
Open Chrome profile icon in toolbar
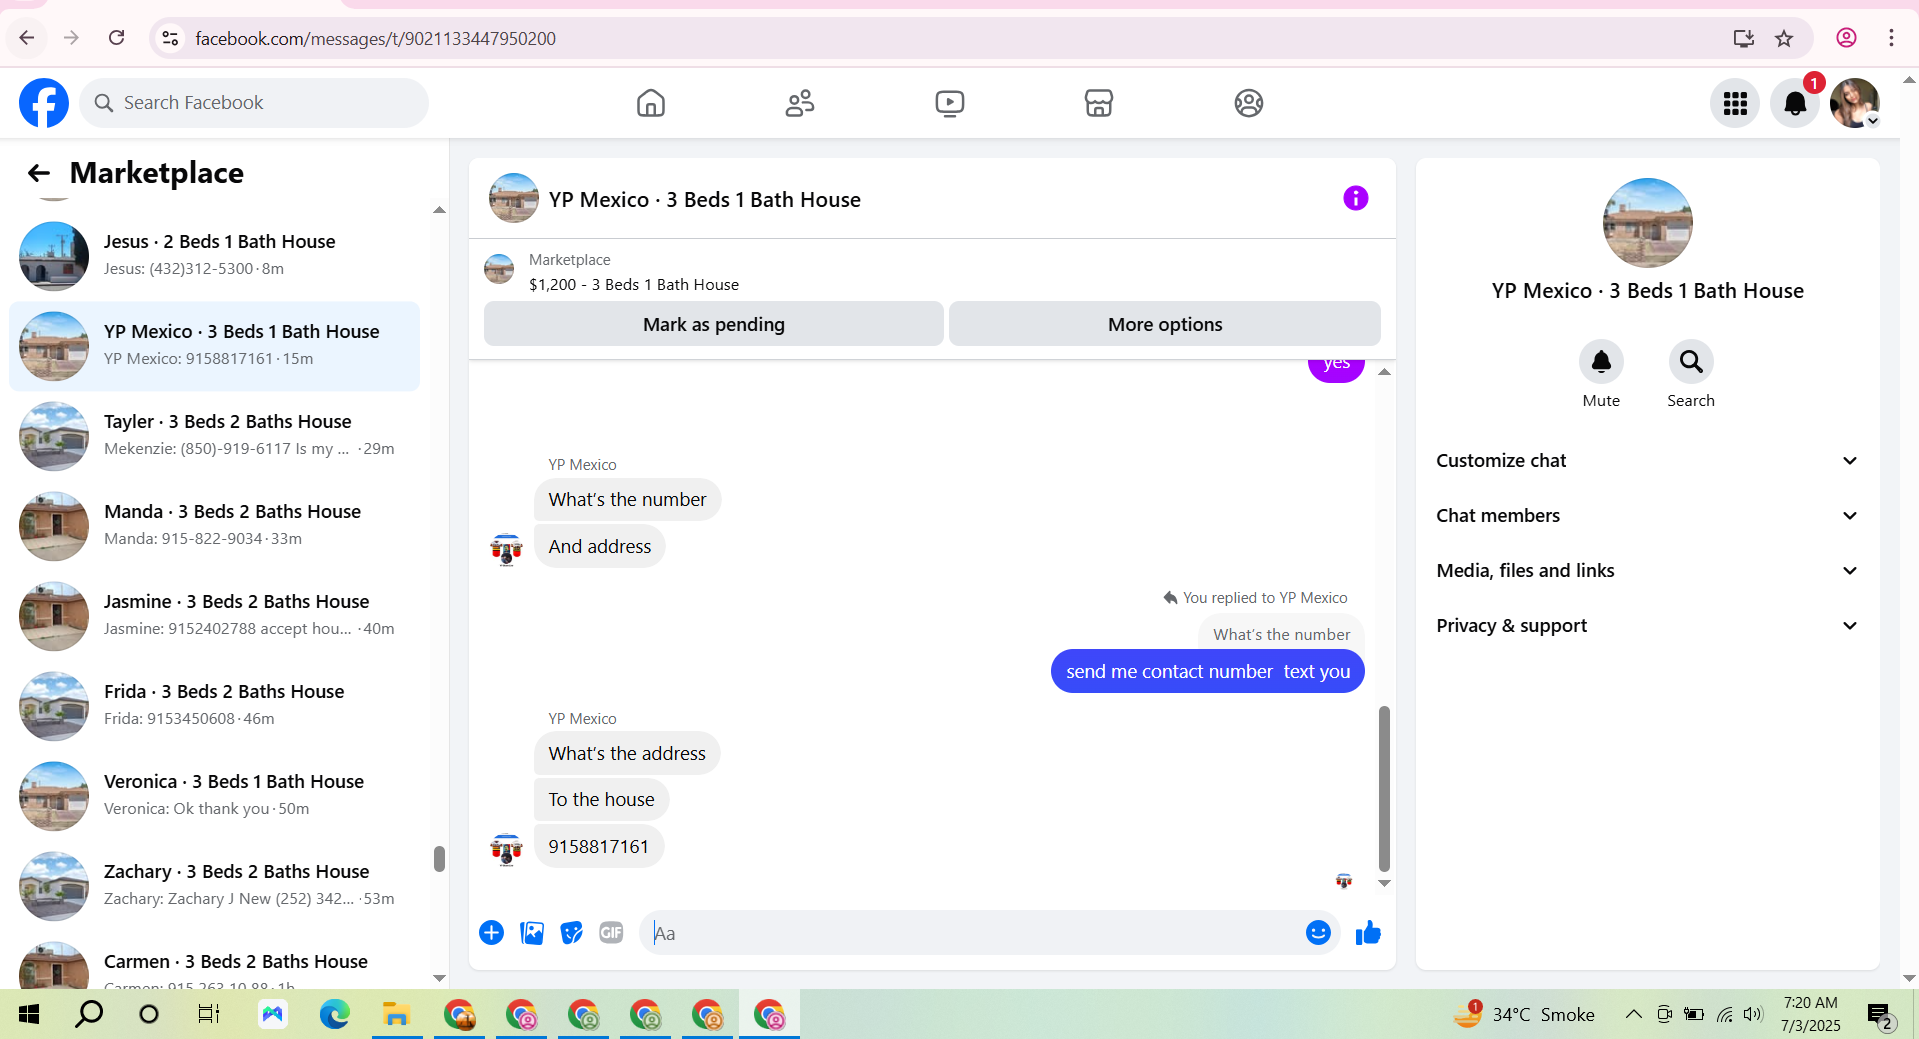click(1846, 38)
